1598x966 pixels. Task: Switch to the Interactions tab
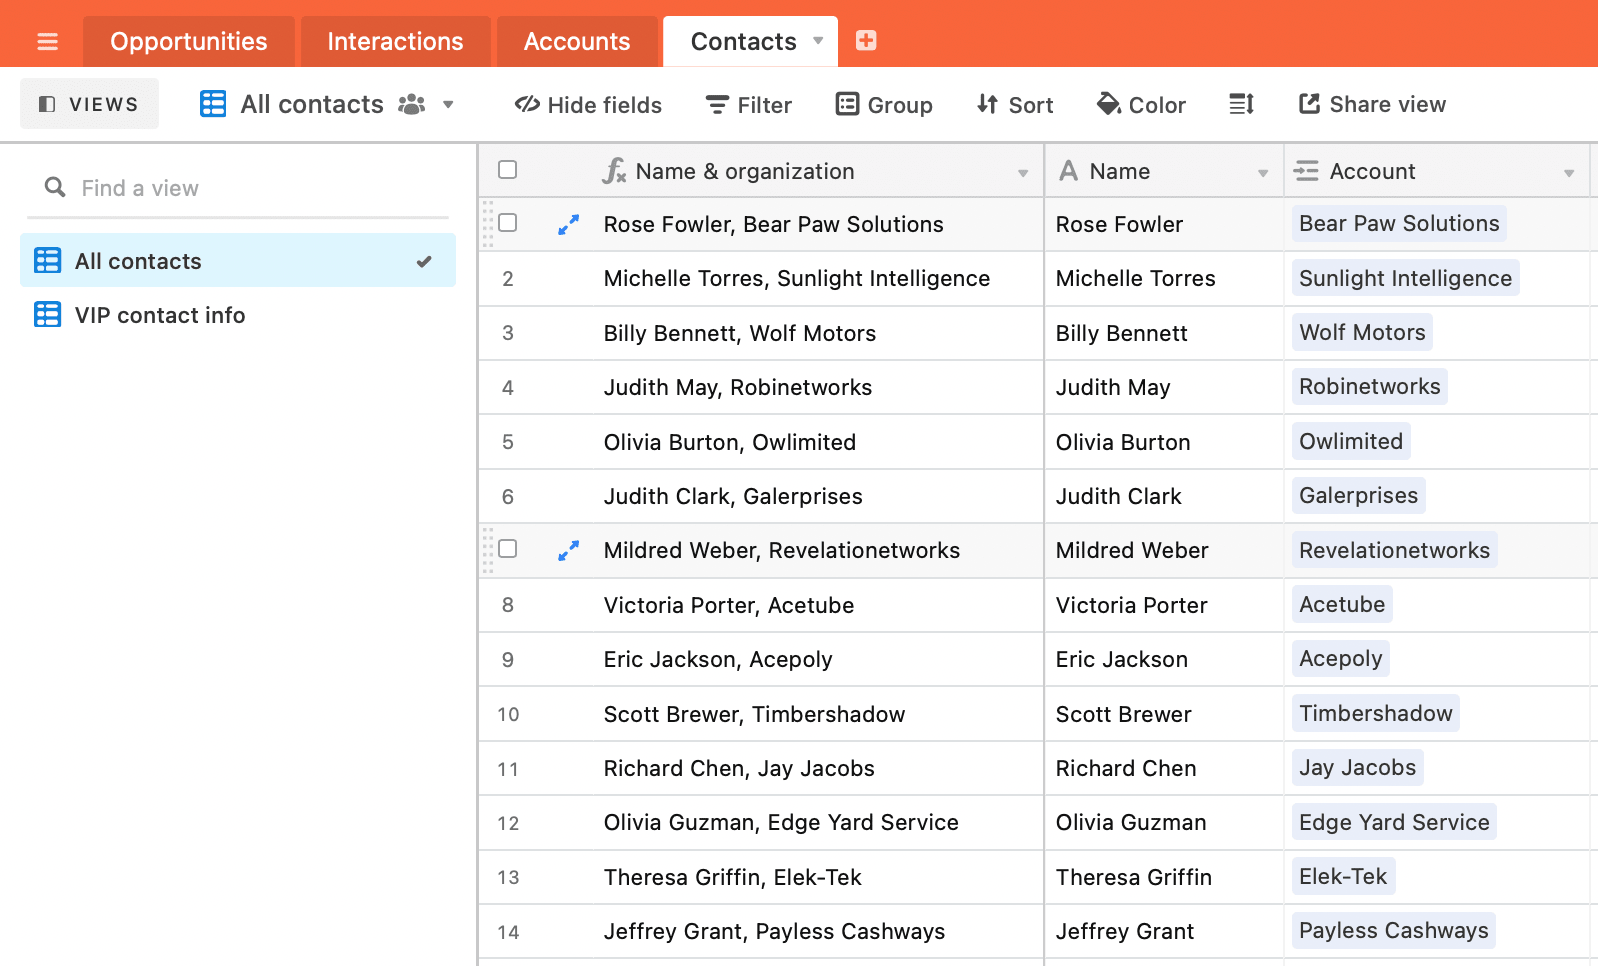pyautogui.click(x=395, y=42)
